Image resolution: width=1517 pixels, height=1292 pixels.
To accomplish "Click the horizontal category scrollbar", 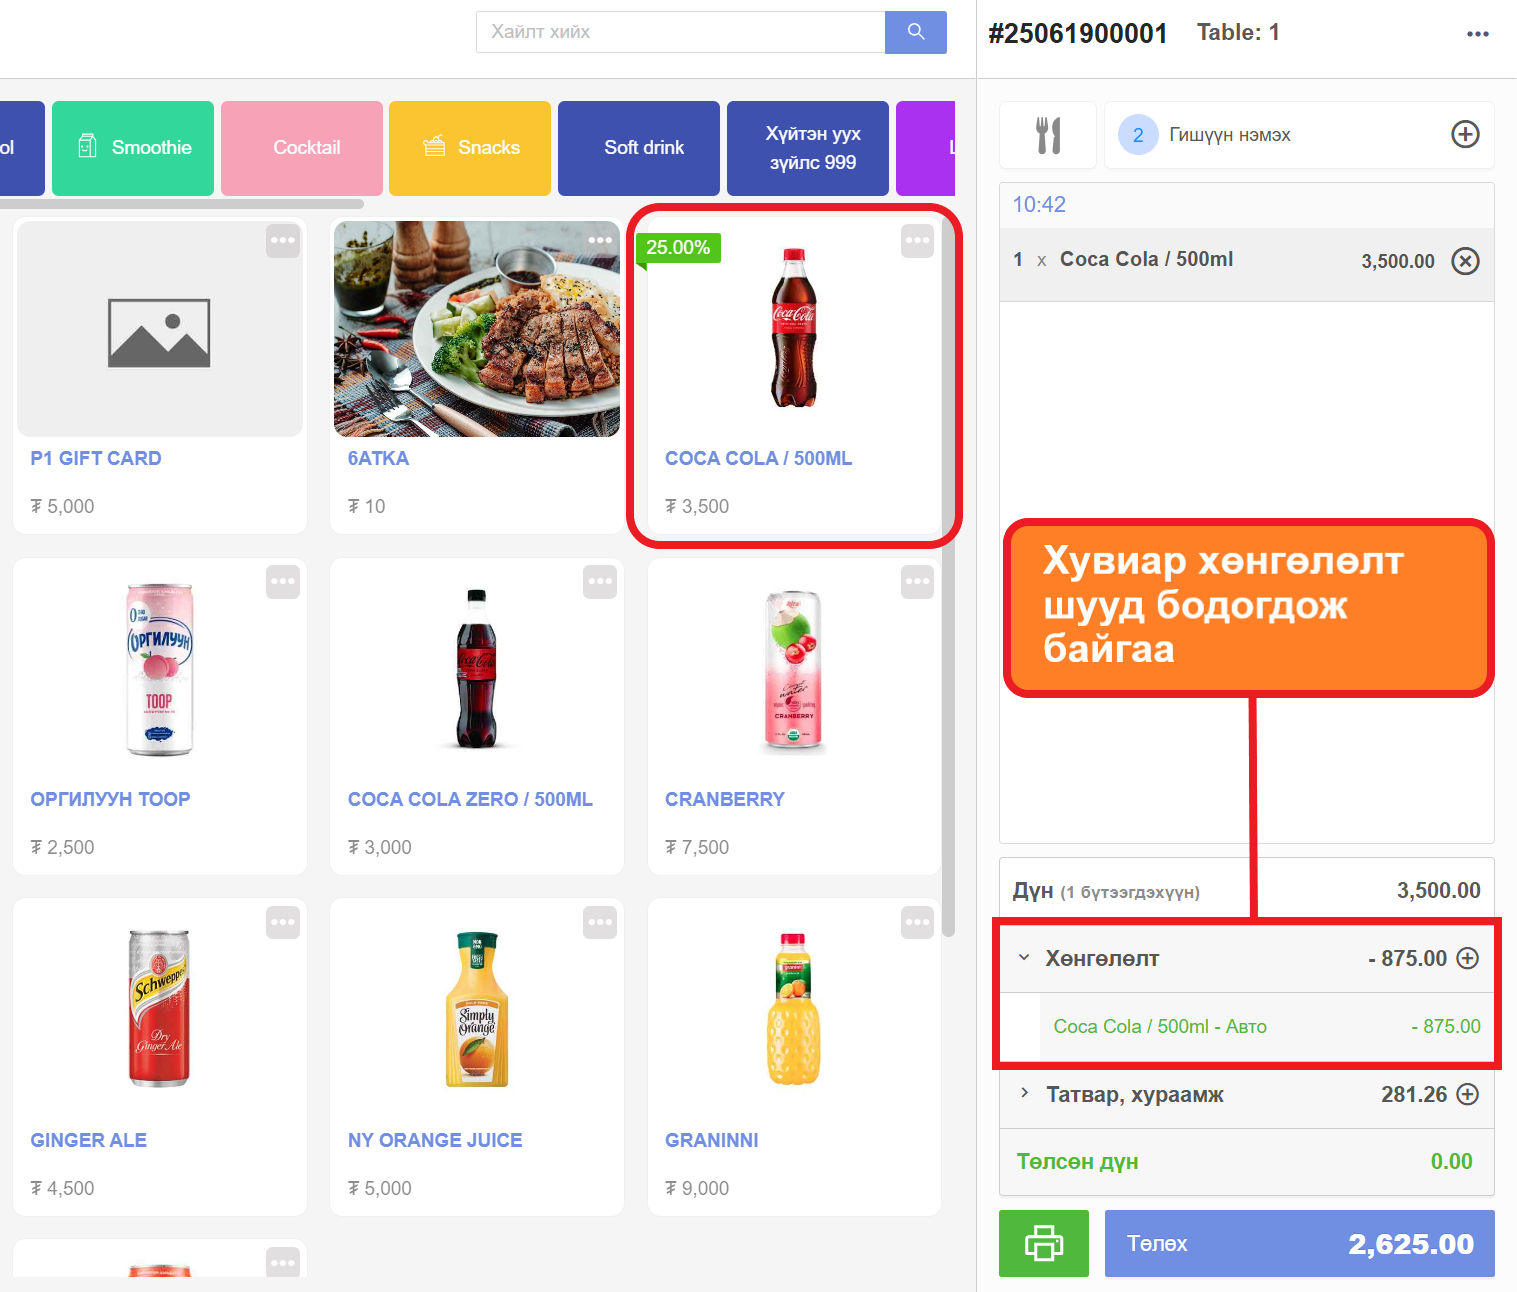I will 182,204.
